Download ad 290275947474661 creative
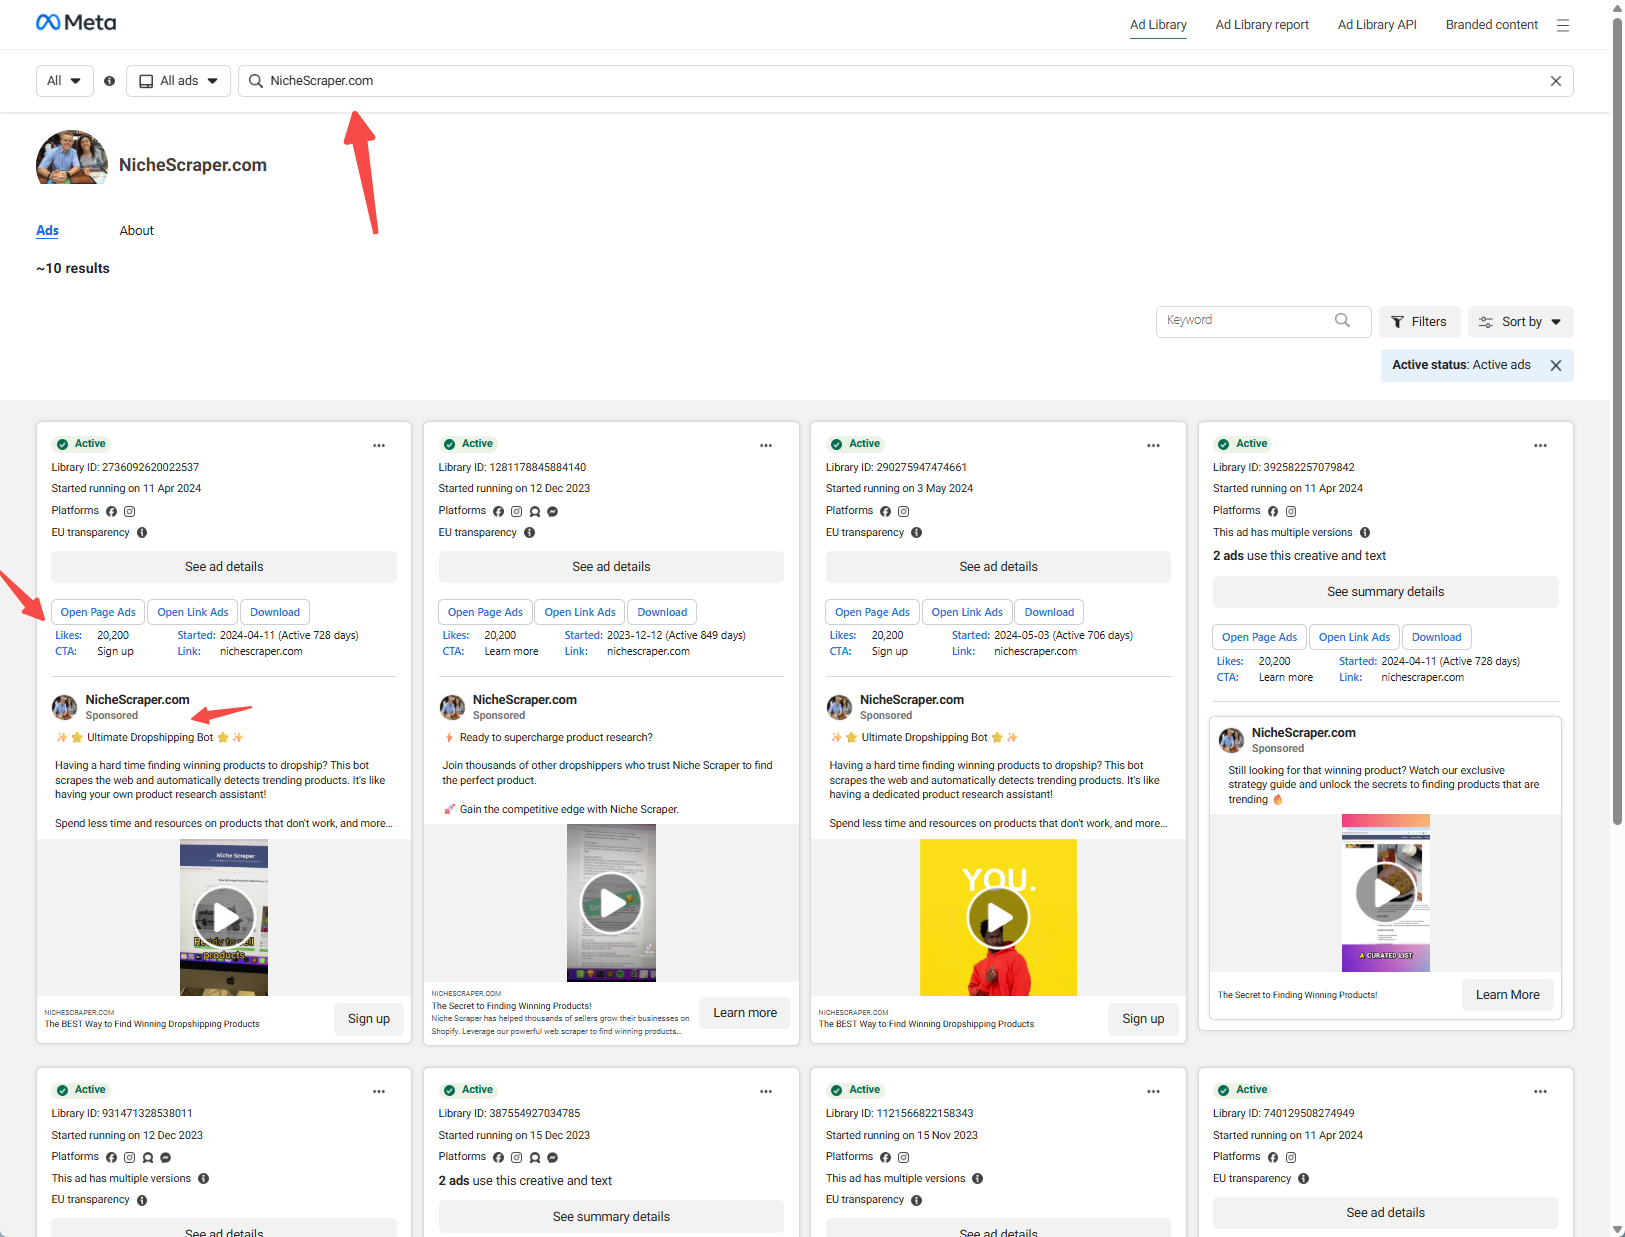This screenshot has width=1625, height=1237. (x=1049, y=612)
